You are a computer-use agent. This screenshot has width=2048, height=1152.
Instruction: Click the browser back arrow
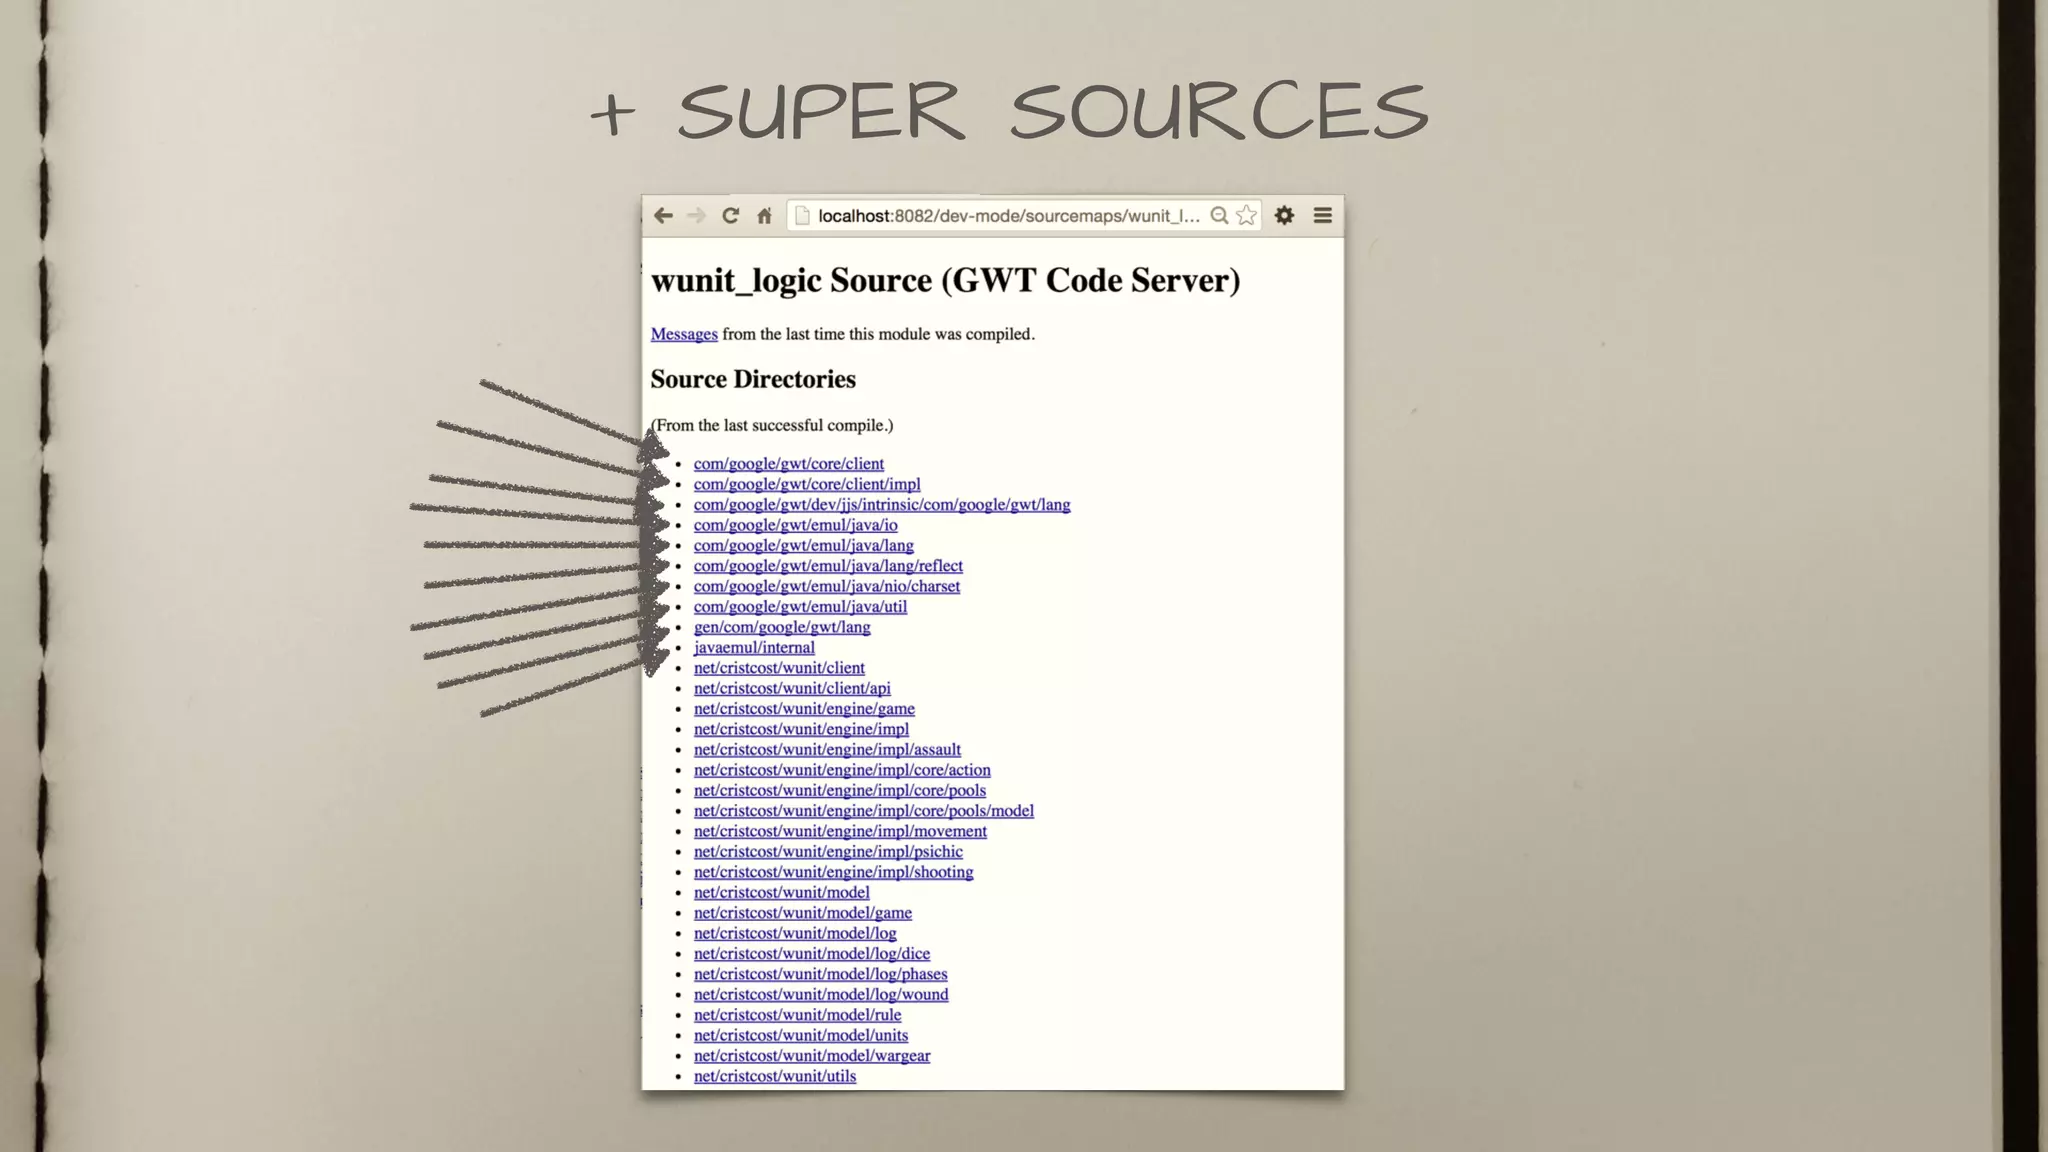663,216
